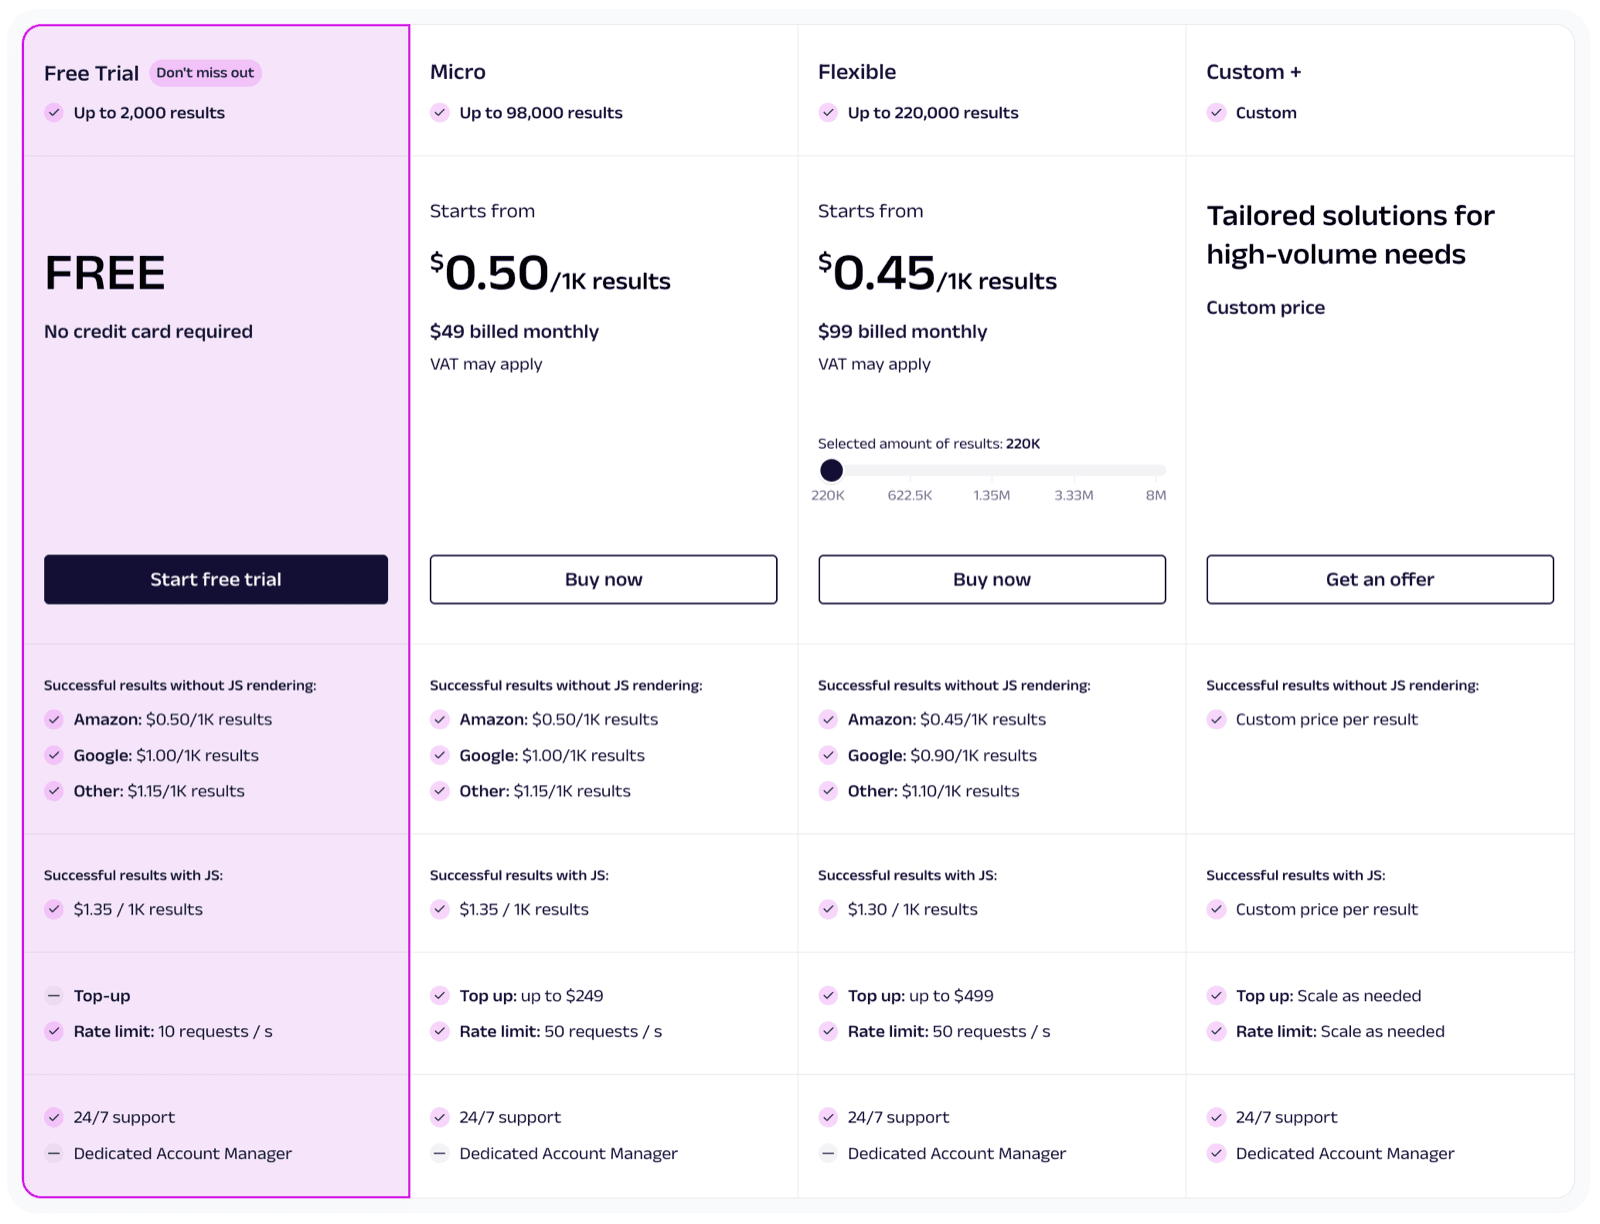Click Rate limit: 50 requests / s in Micro
The height and width of the screenshot is (1224, 1600).
click(560, 1031)
